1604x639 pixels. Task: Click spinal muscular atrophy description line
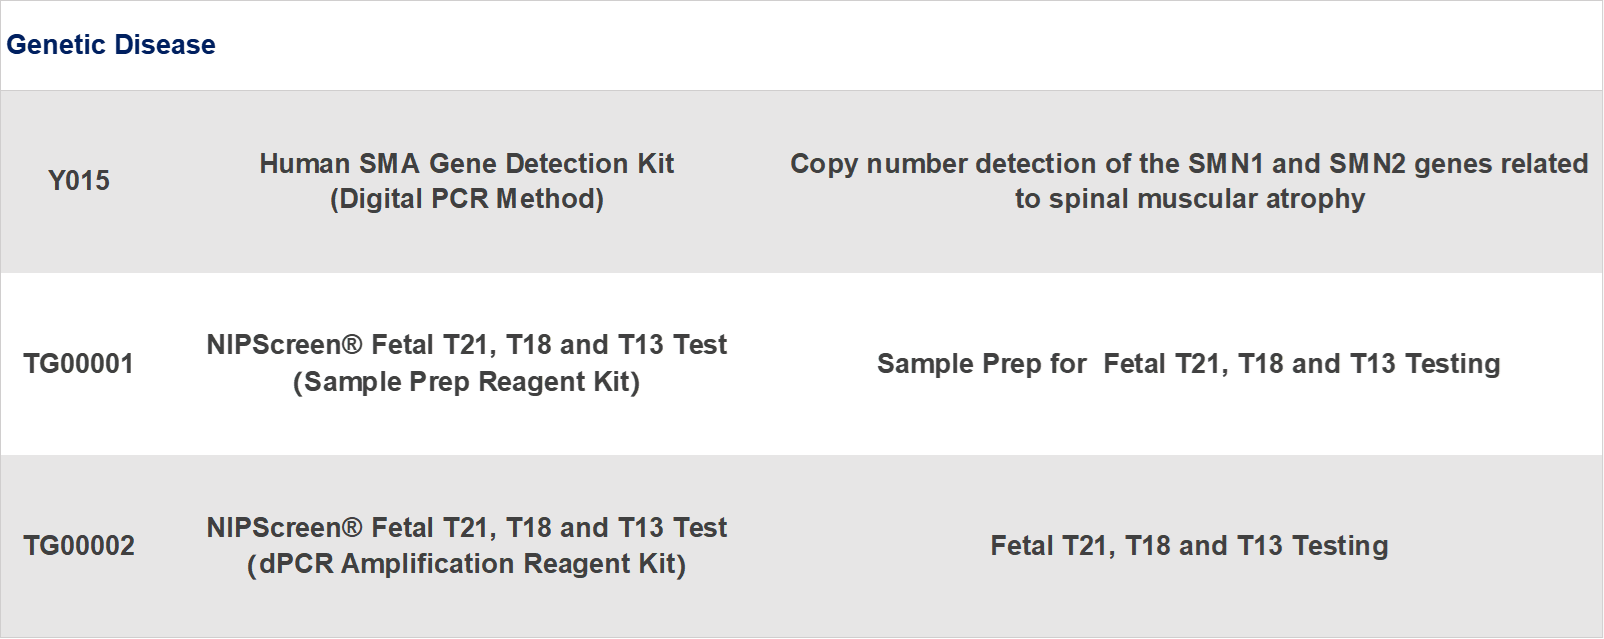(1190, 199)
